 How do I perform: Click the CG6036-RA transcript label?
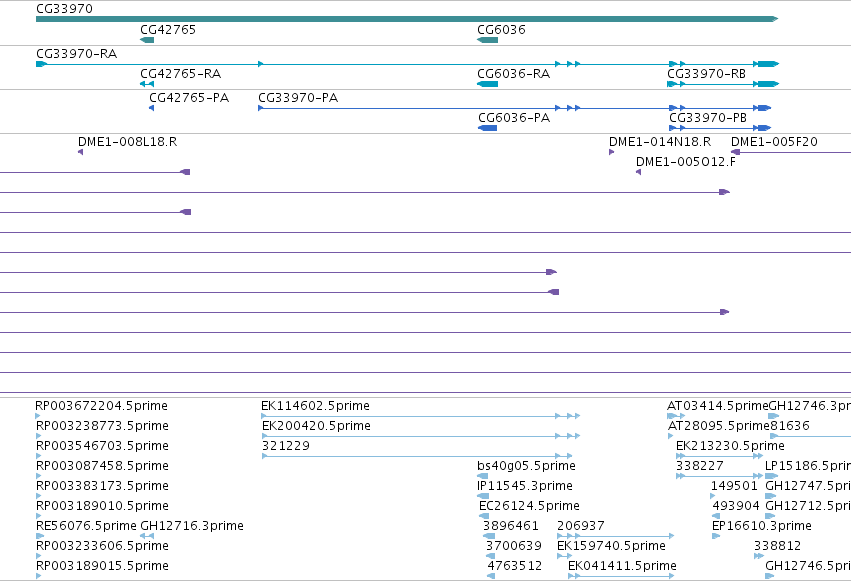pos(513,74)
